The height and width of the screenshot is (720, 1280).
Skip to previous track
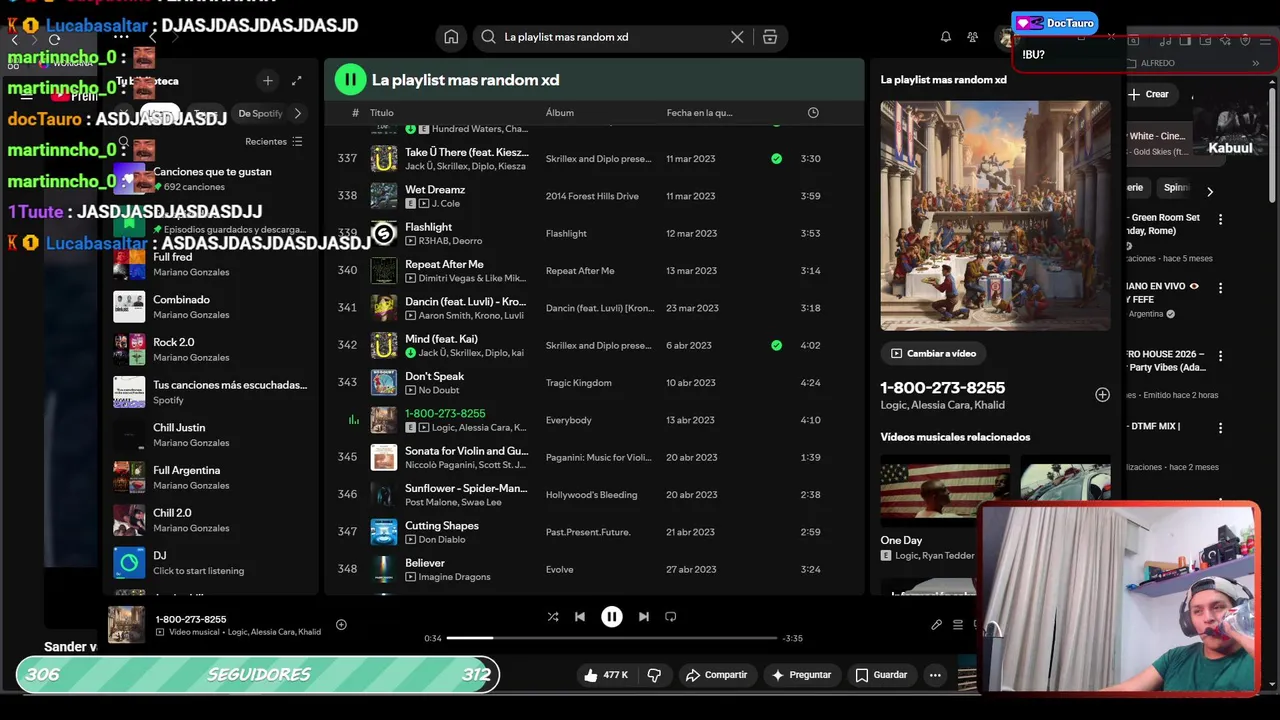pos(579,617)
